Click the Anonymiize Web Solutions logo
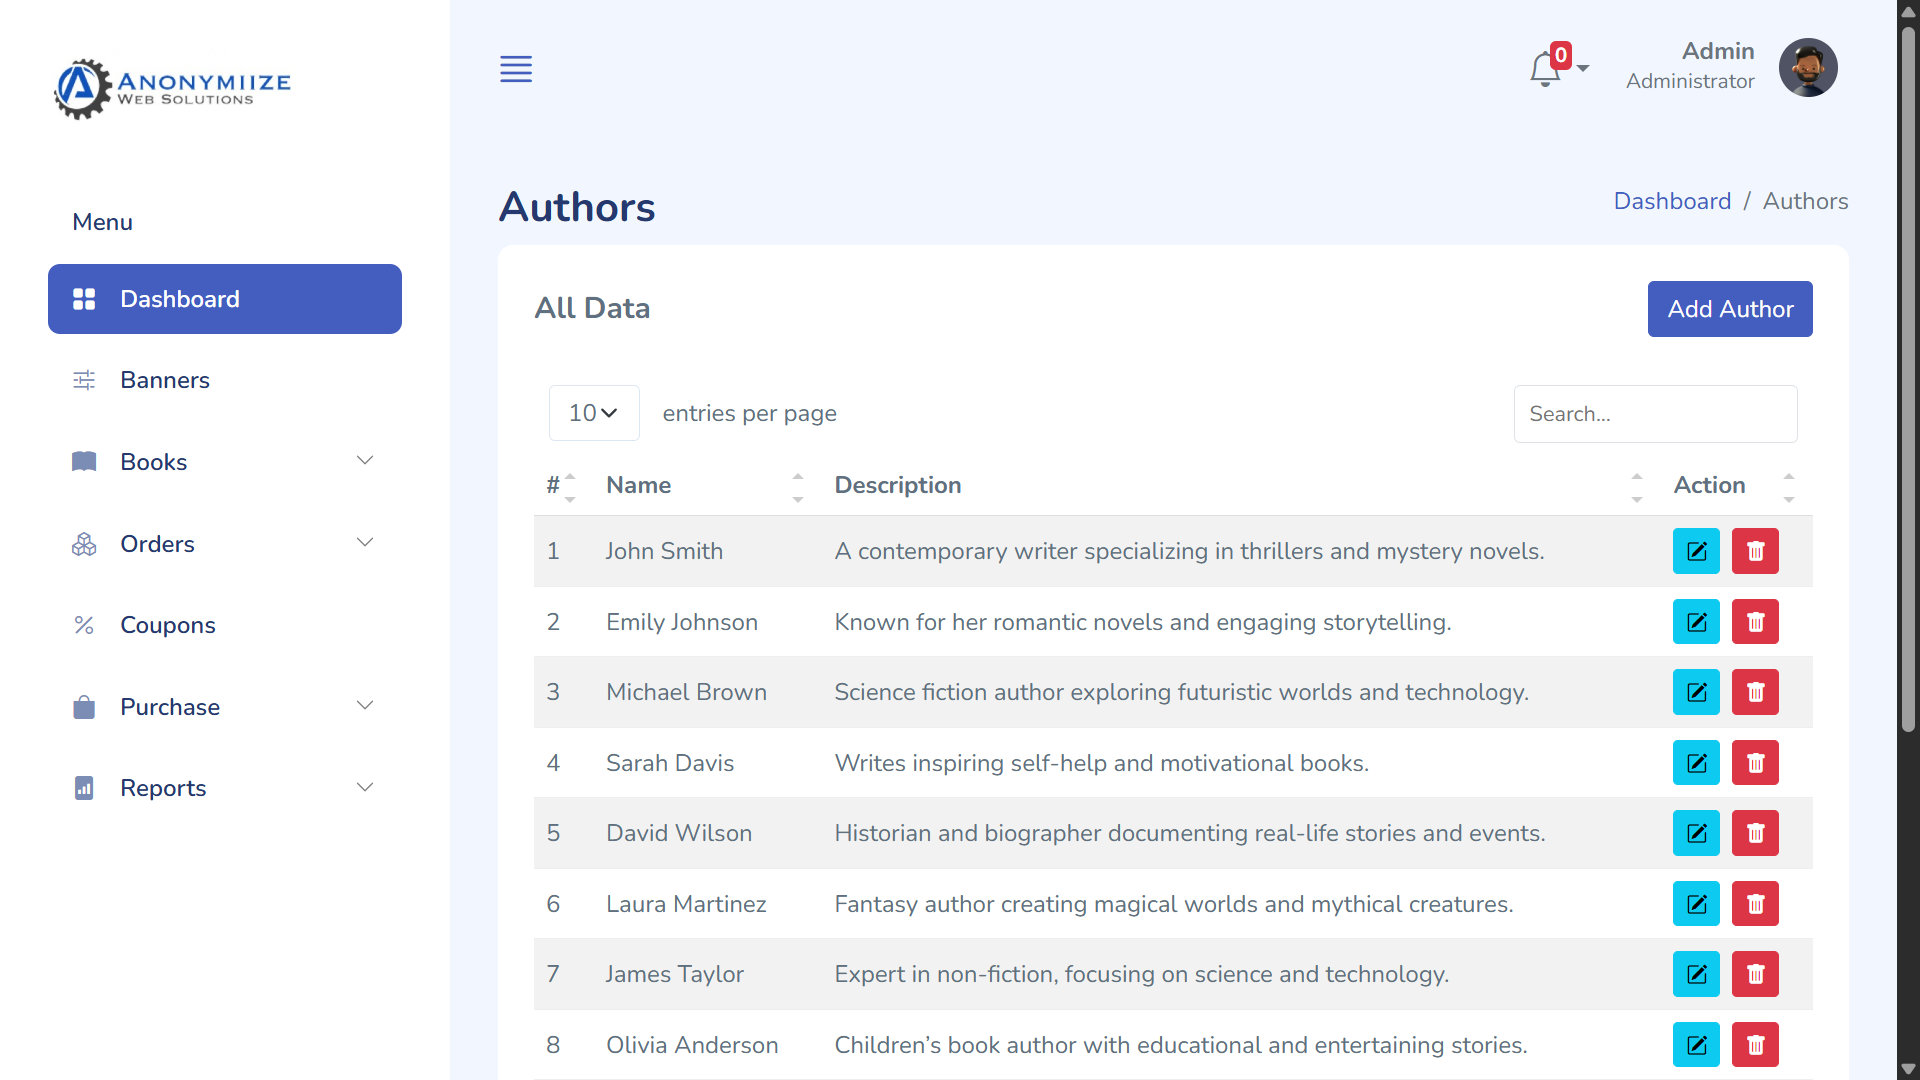 (x=172, y=88)
